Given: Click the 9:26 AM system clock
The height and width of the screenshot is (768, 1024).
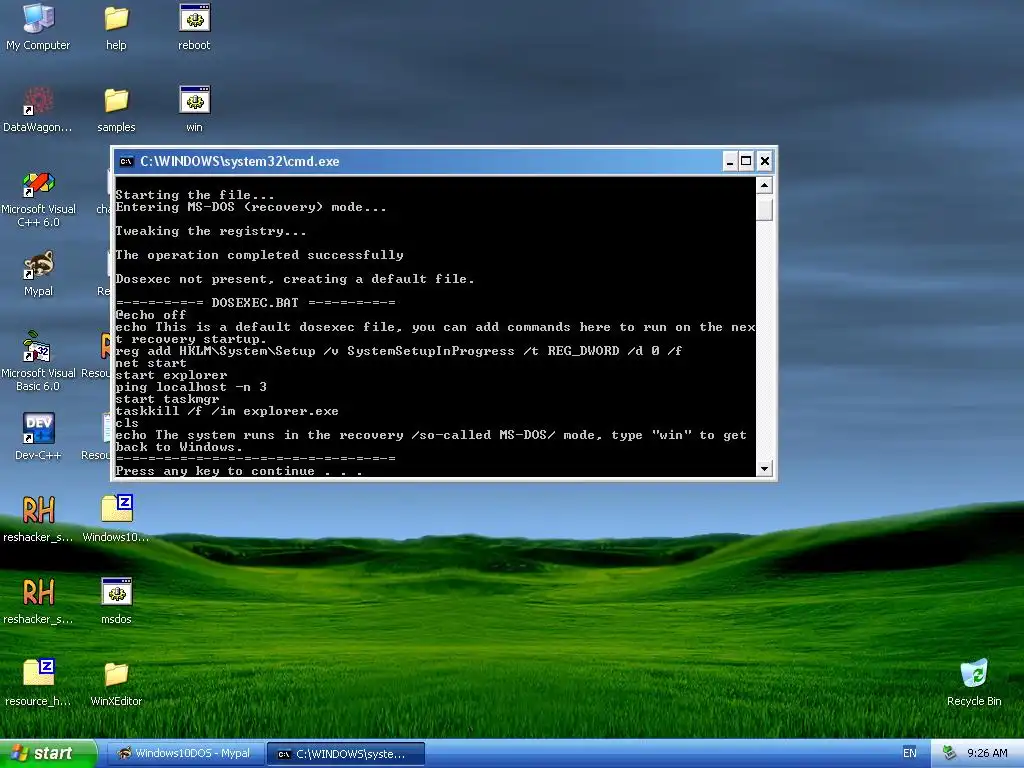Looking at the screenshot, I should click(987, 753).
